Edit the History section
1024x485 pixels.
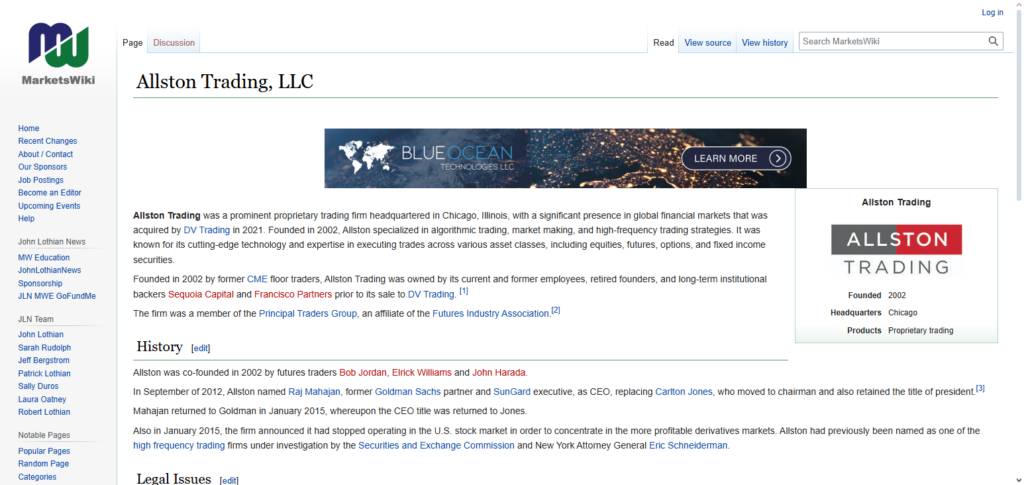coord(201,348)
